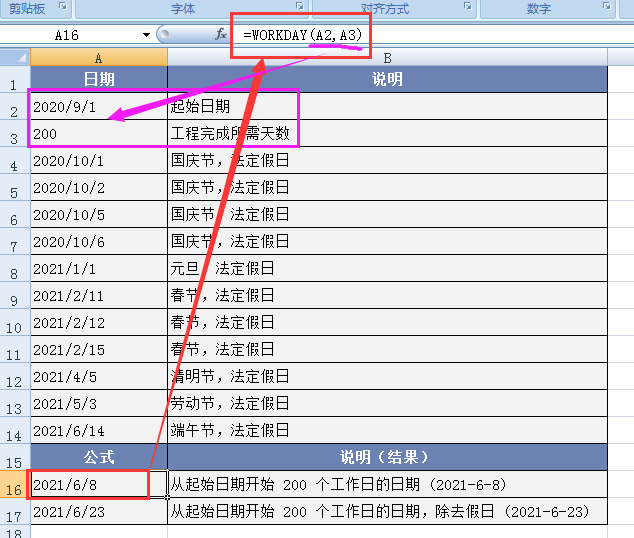Select row 17 header

coord(15,512)
